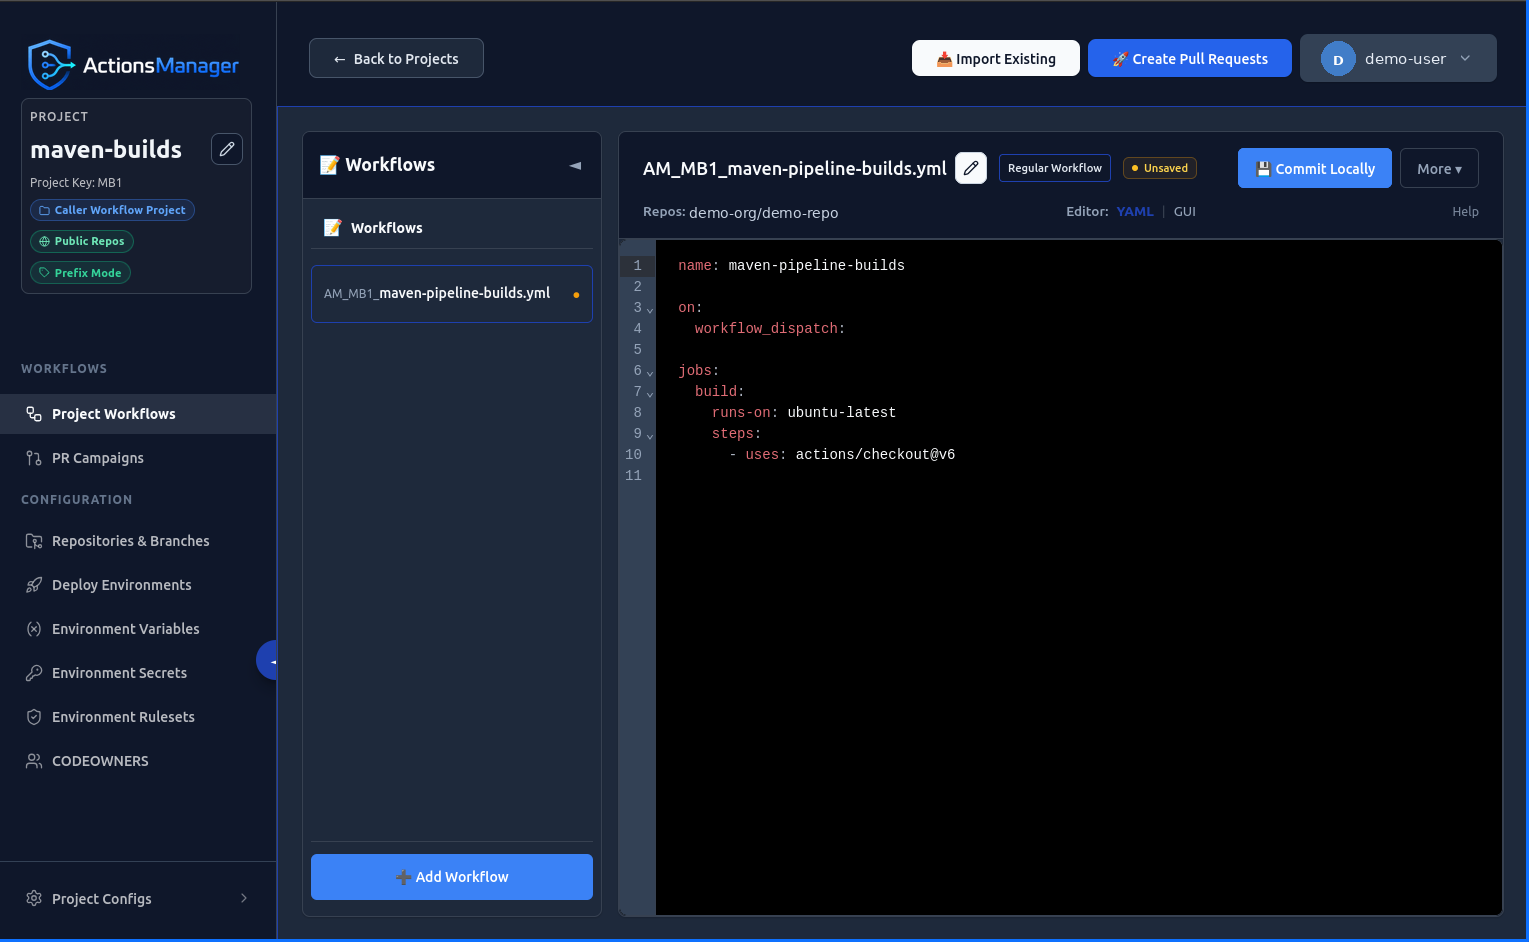The width and height of the screenshot is (1529, 942).
Task: Click 'actions/checkout@v6' in the editor
Action: (x=875, y=455)
